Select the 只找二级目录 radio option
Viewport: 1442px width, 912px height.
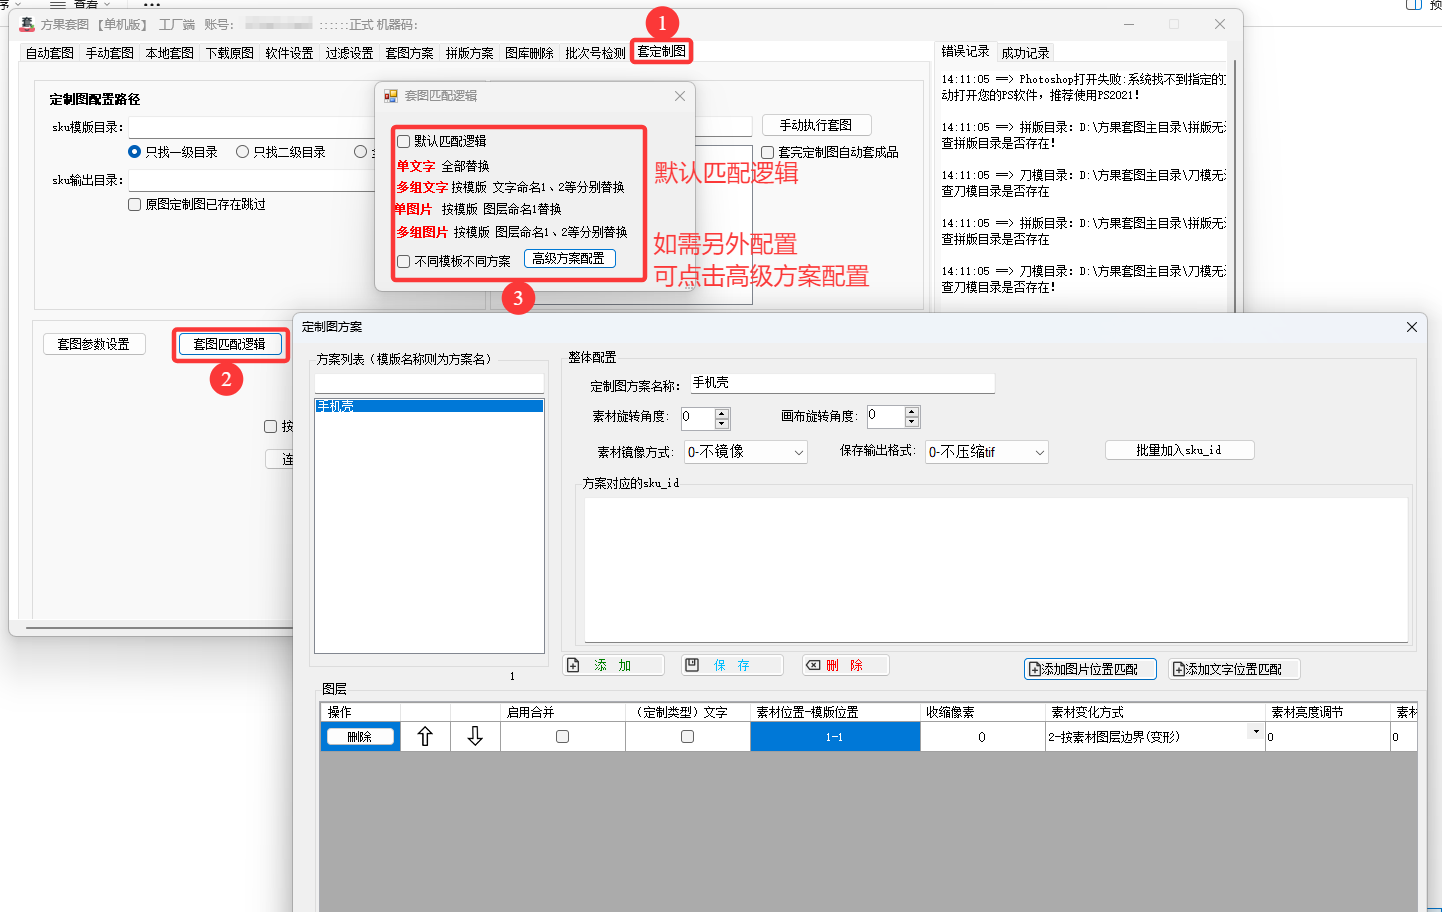point(242,152)
